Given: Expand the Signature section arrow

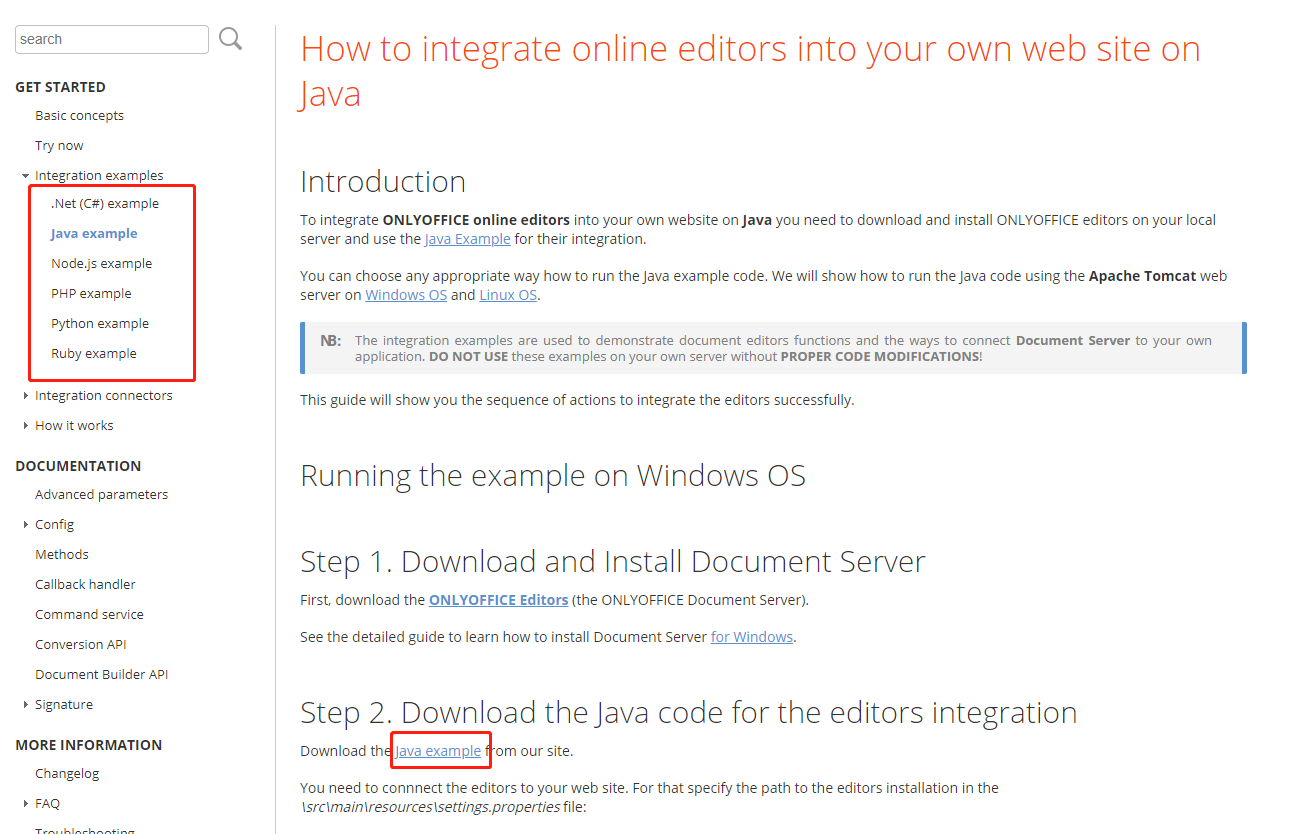Looking at the screenshot, I should (x=25, y=704).
